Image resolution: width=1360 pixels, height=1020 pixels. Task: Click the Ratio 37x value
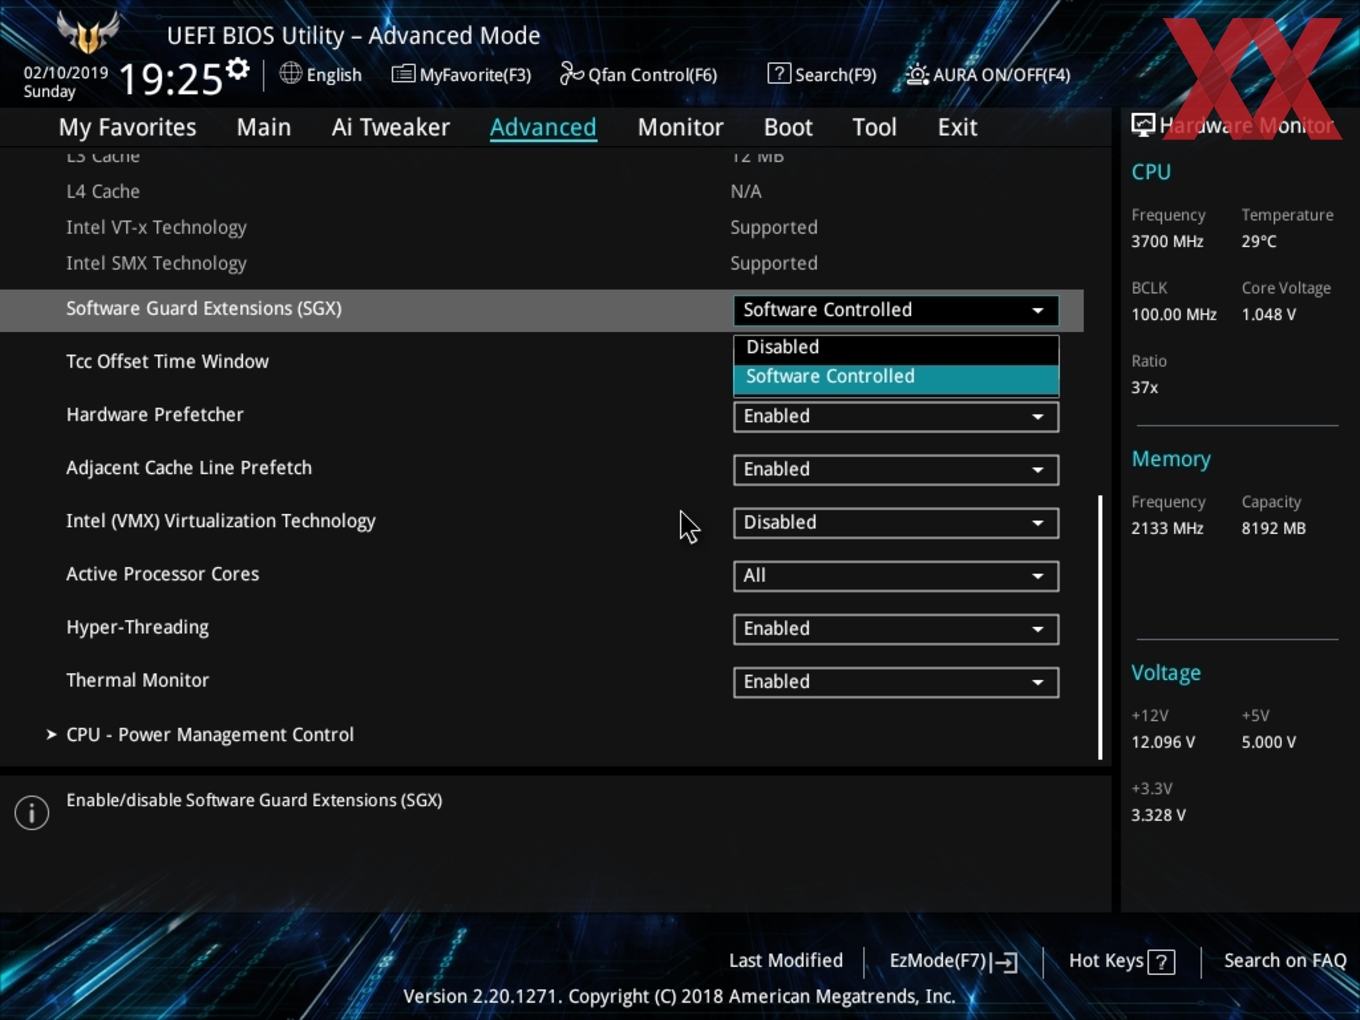coord(1145,387)
